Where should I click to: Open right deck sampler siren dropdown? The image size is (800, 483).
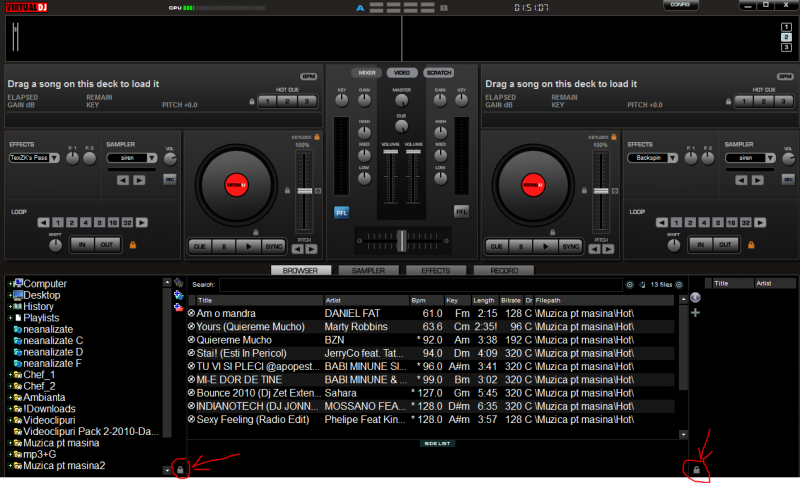(750, 158)
